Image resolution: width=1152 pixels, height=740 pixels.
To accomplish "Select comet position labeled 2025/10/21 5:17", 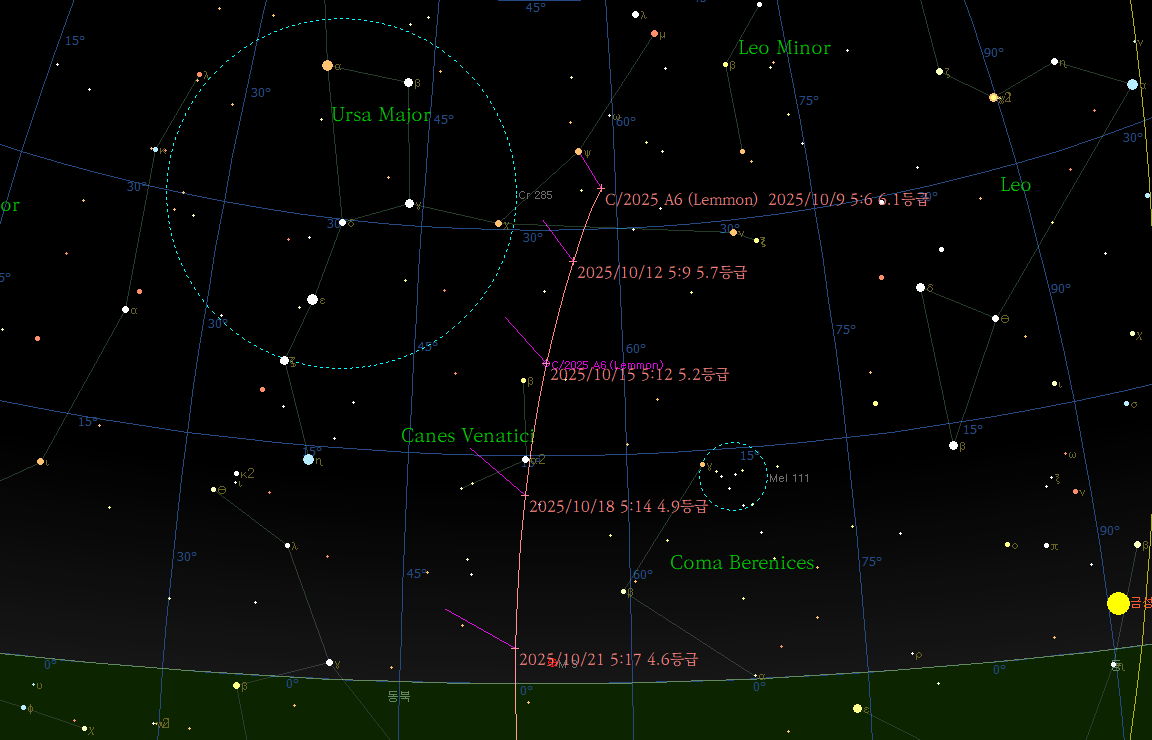I will [515, 648].
